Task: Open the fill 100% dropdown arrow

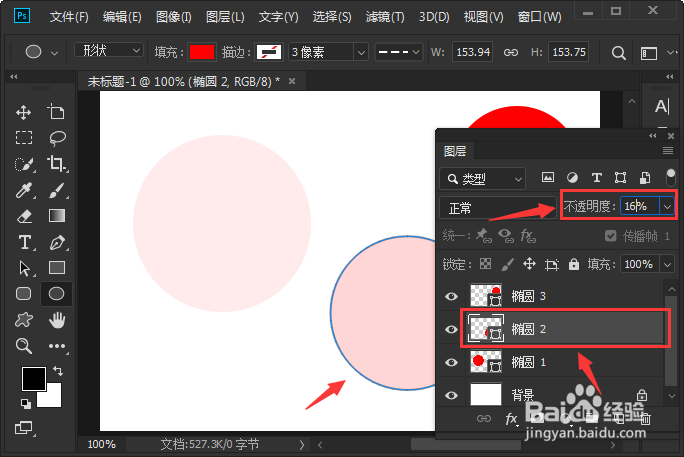Action: (x=667, y=264)
